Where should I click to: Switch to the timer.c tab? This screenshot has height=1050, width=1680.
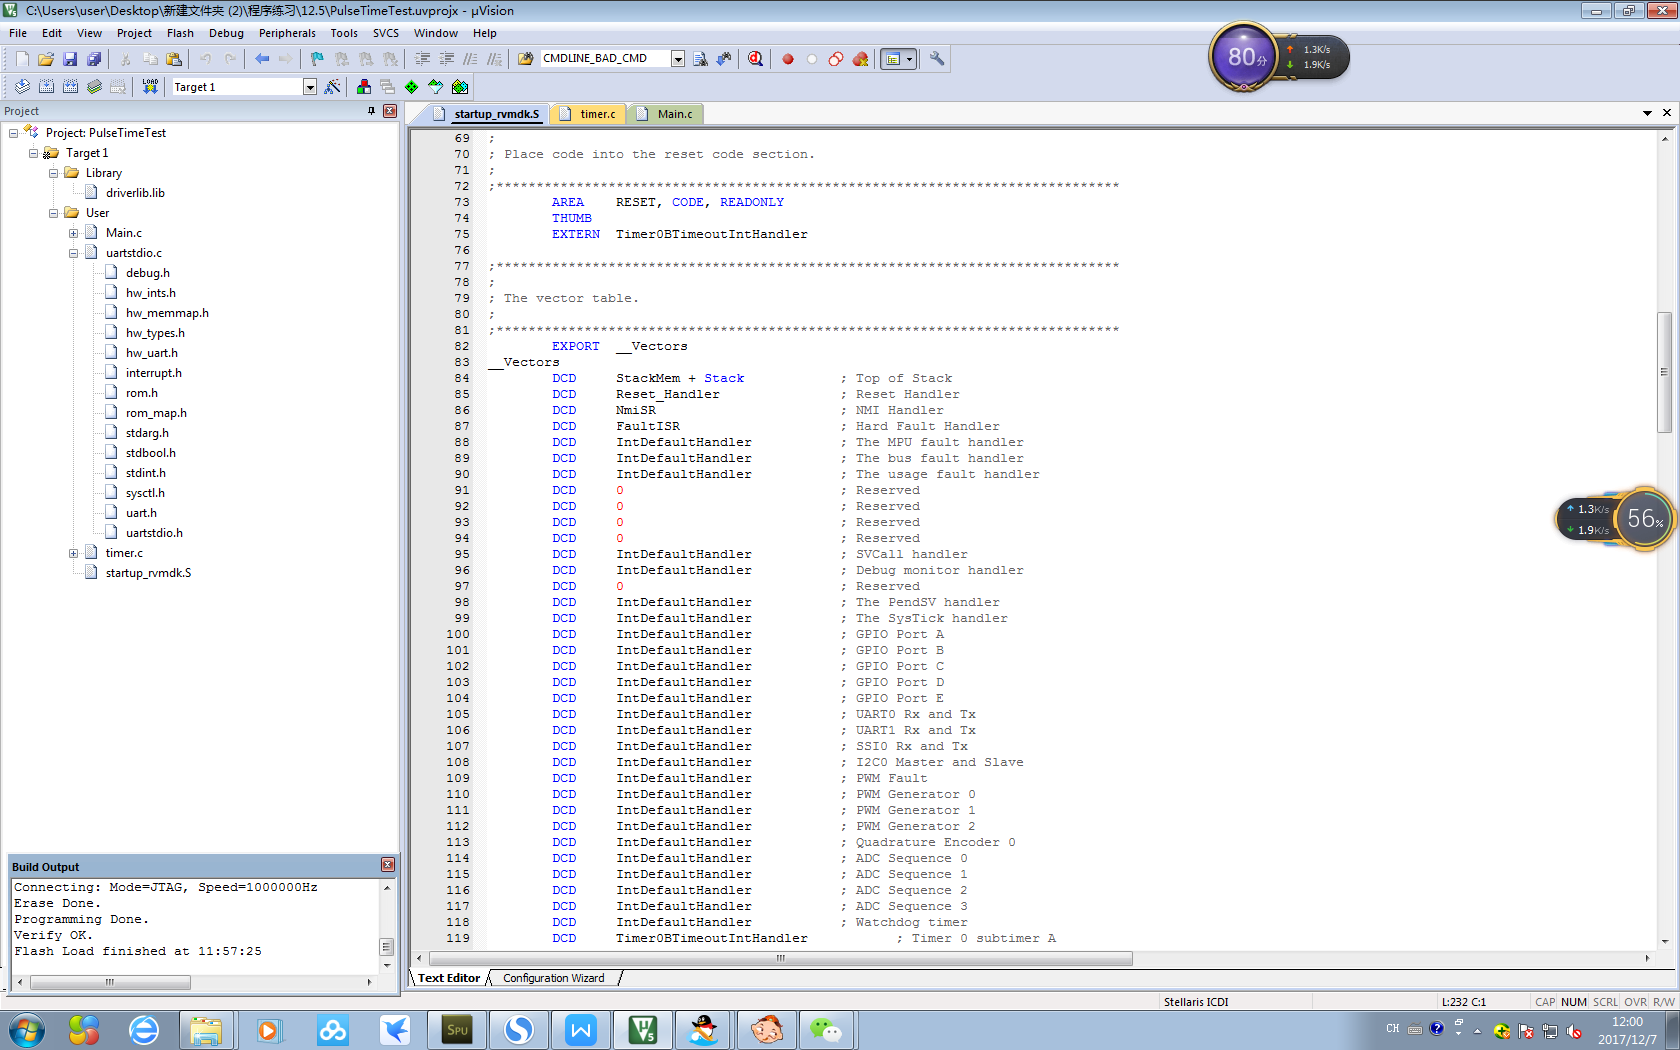pyautogui.click(x=597, y=114)
